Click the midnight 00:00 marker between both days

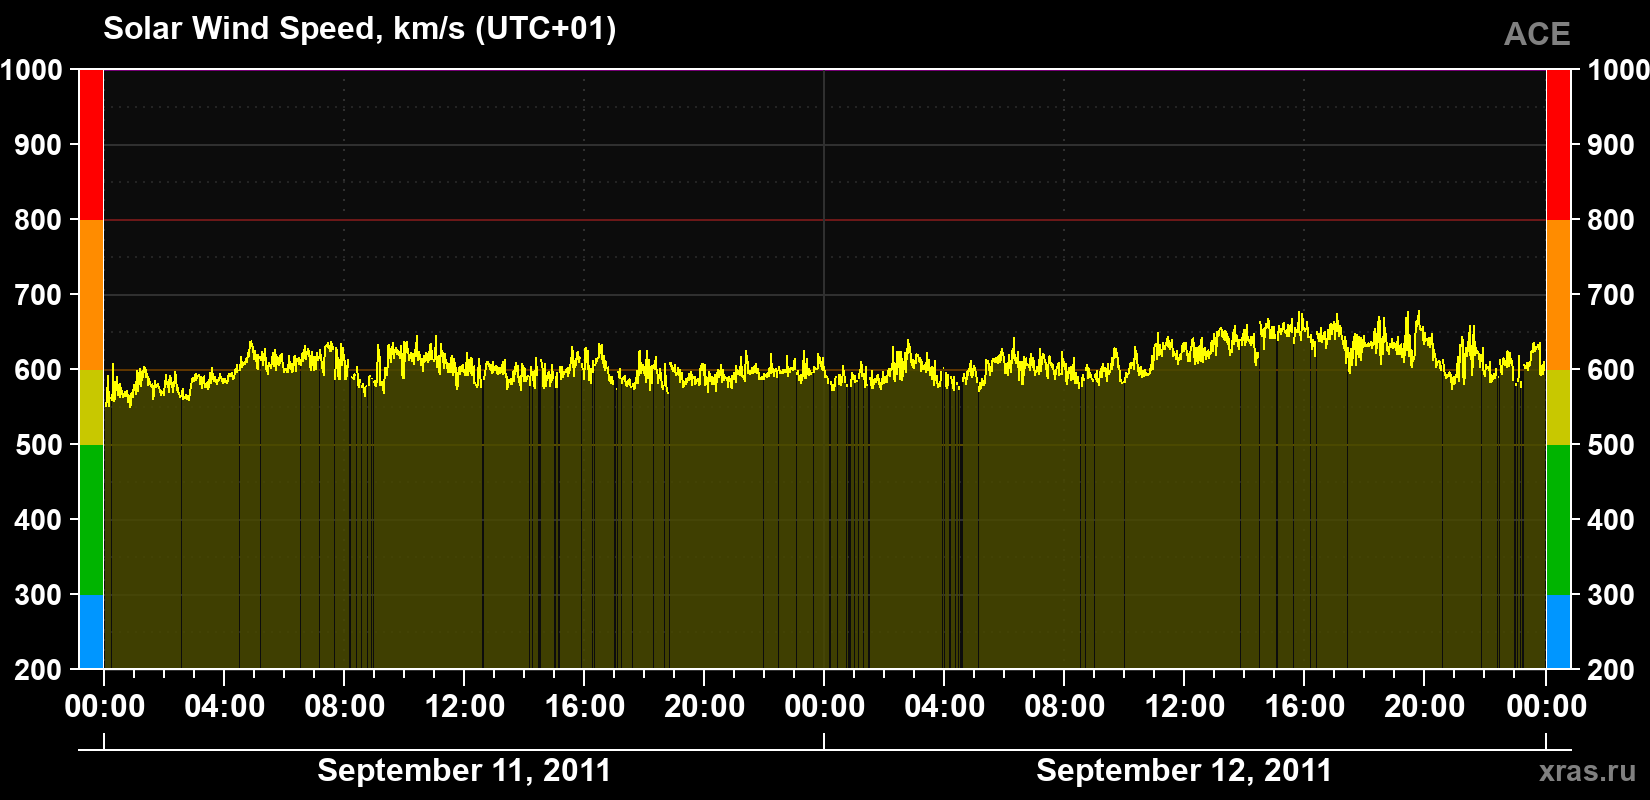[825, 707]
